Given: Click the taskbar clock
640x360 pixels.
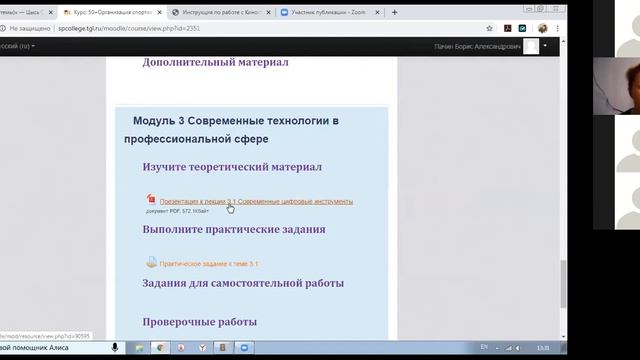Looking at the screenshot, I should [543, 348].
